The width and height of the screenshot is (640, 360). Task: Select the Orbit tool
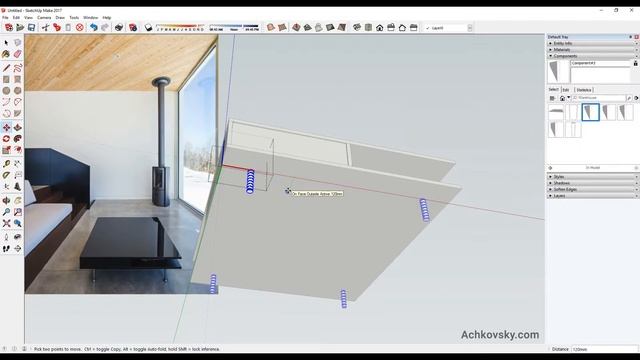(6, 200)
